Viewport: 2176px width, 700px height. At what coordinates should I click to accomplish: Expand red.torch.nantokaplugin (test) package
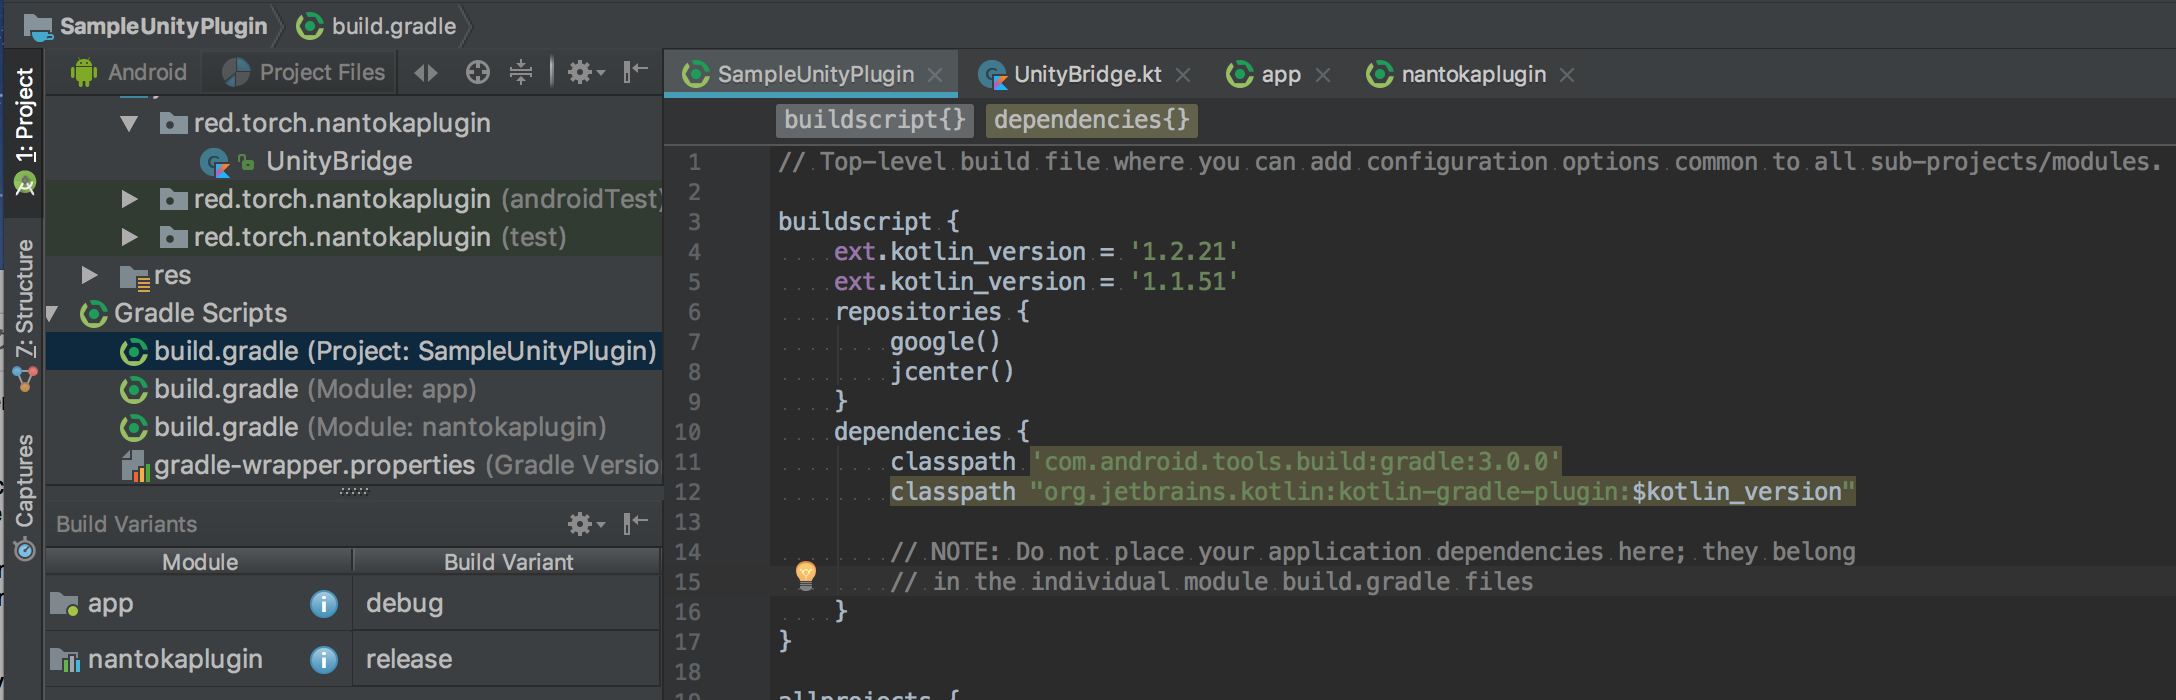[x=129, y=237]
